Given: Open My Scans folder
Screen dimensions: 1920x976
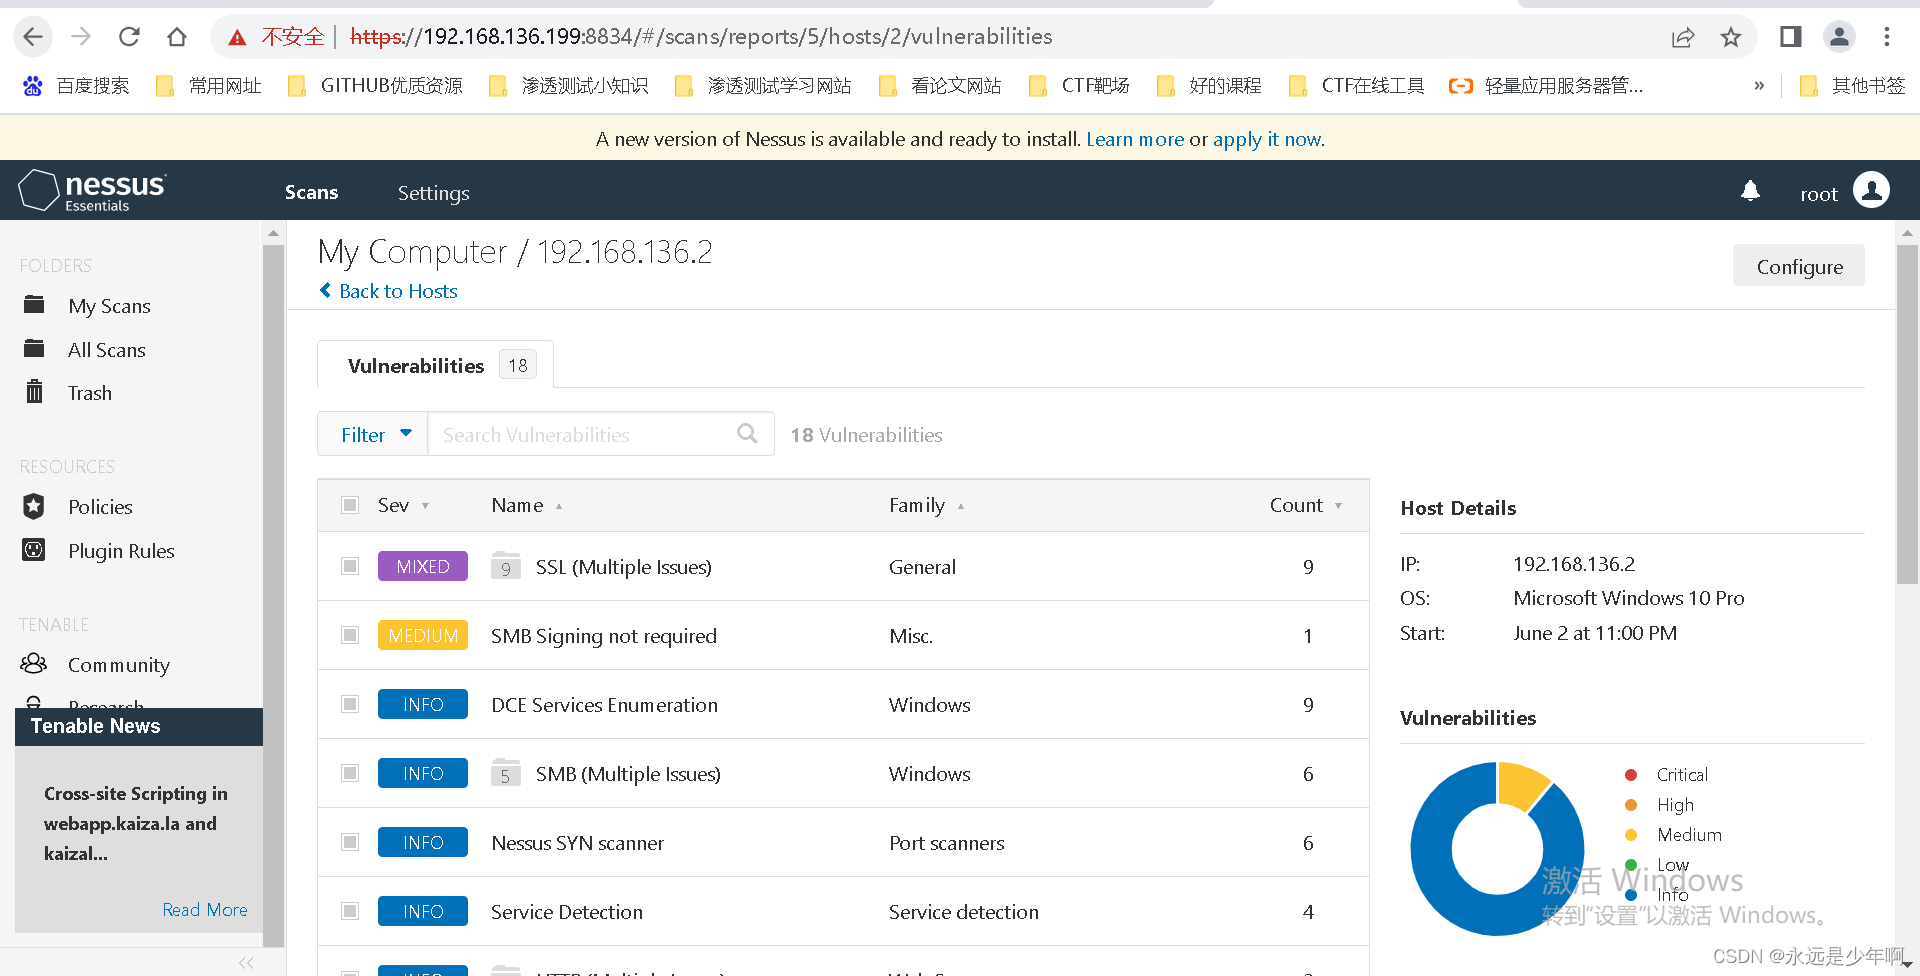Looking at the screenshot, I should point(109,306).
